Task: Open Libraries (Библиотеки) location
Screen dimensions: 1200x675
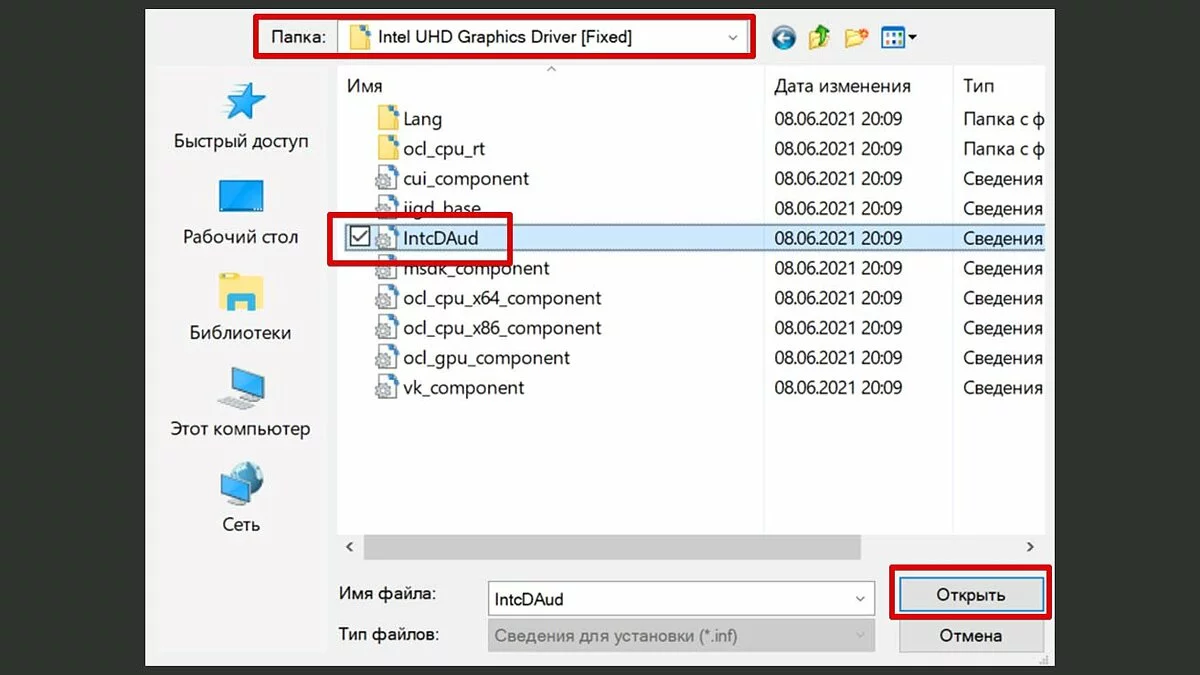Action: click(x=241, y=306)
